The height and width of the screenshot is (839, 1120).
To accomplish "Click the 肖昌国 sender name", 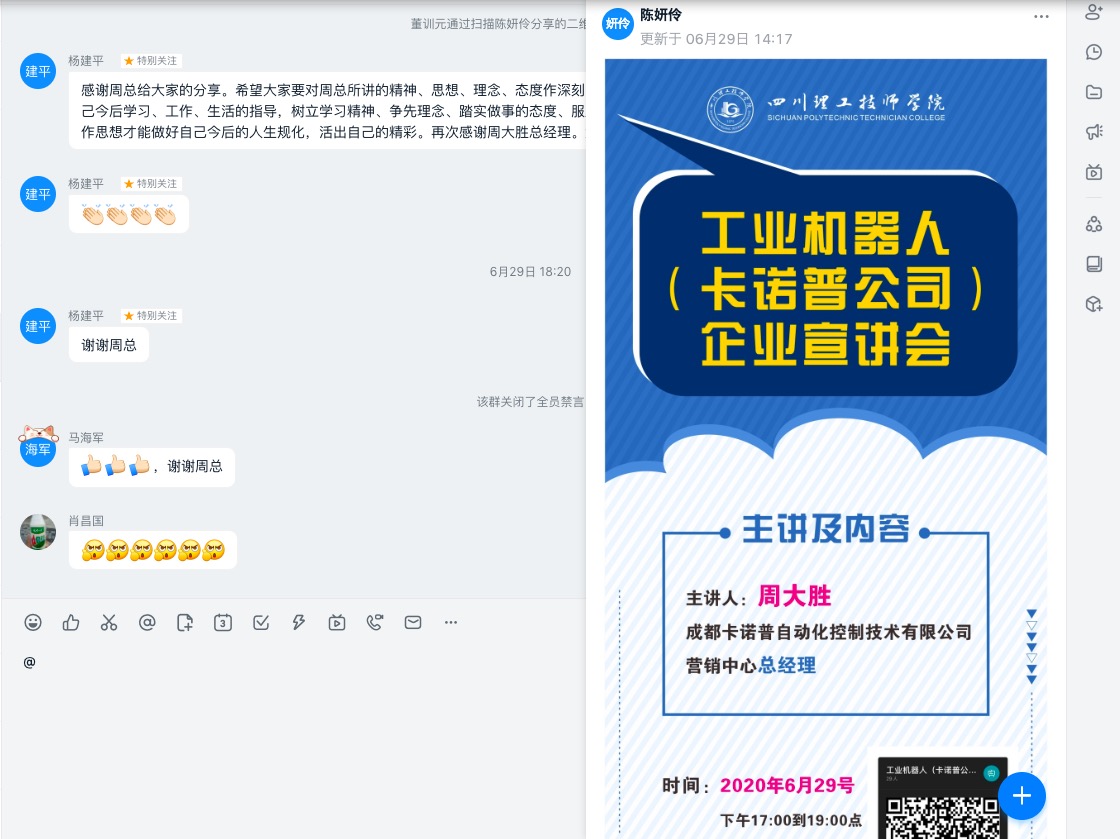I will pyautogui.click(x=86, y=521).
